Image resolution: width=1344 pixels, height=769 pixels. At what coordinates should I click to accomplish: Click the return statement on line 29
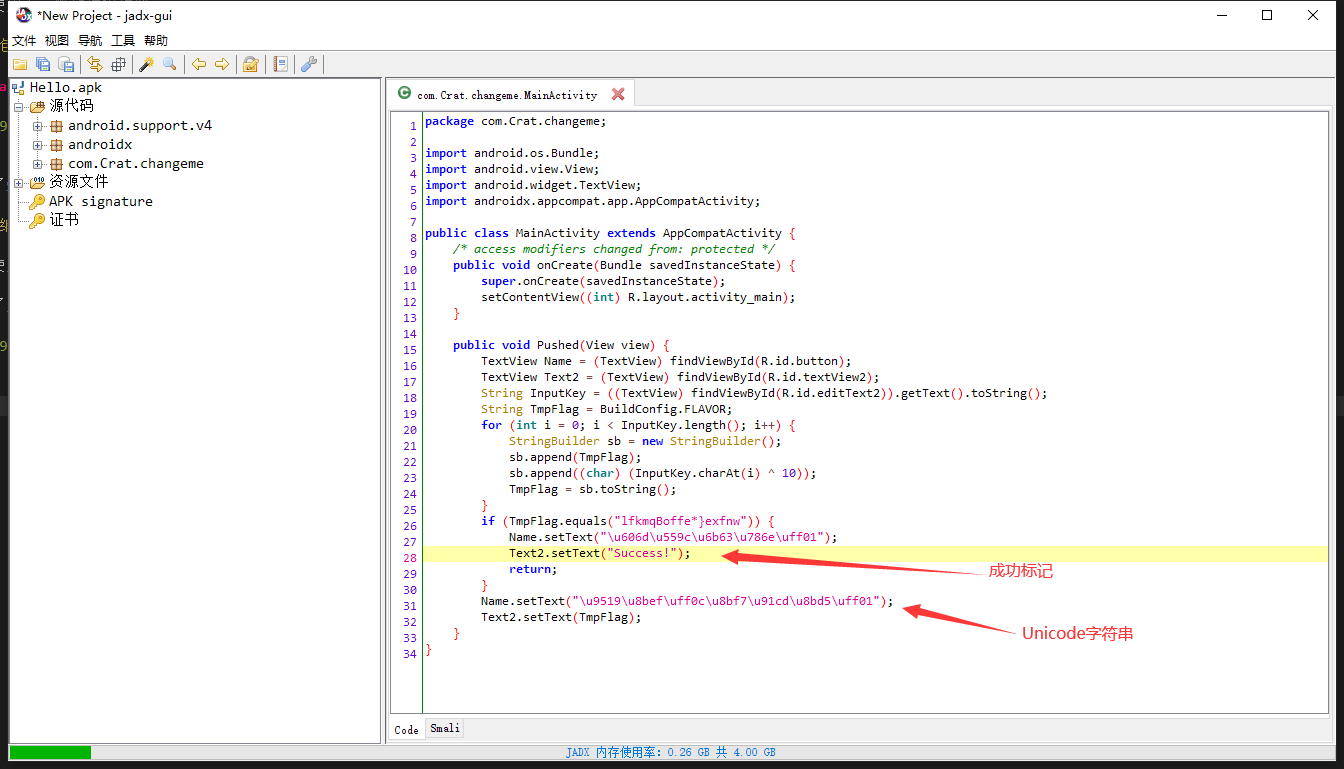[x=533, y=569]
